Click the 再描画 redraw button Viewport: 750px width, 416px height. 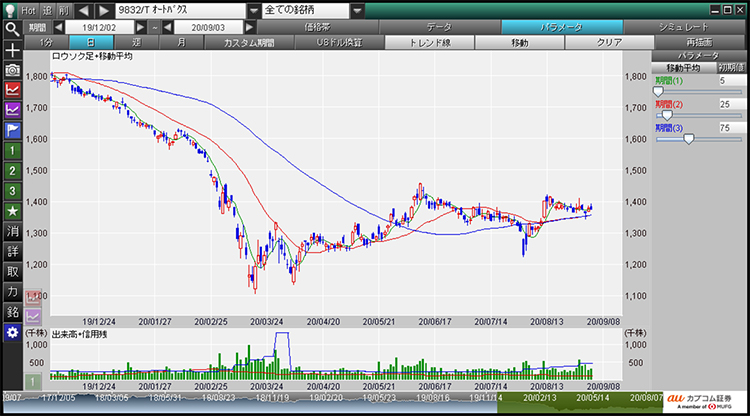pyautogui.click(x=699, y=43)
